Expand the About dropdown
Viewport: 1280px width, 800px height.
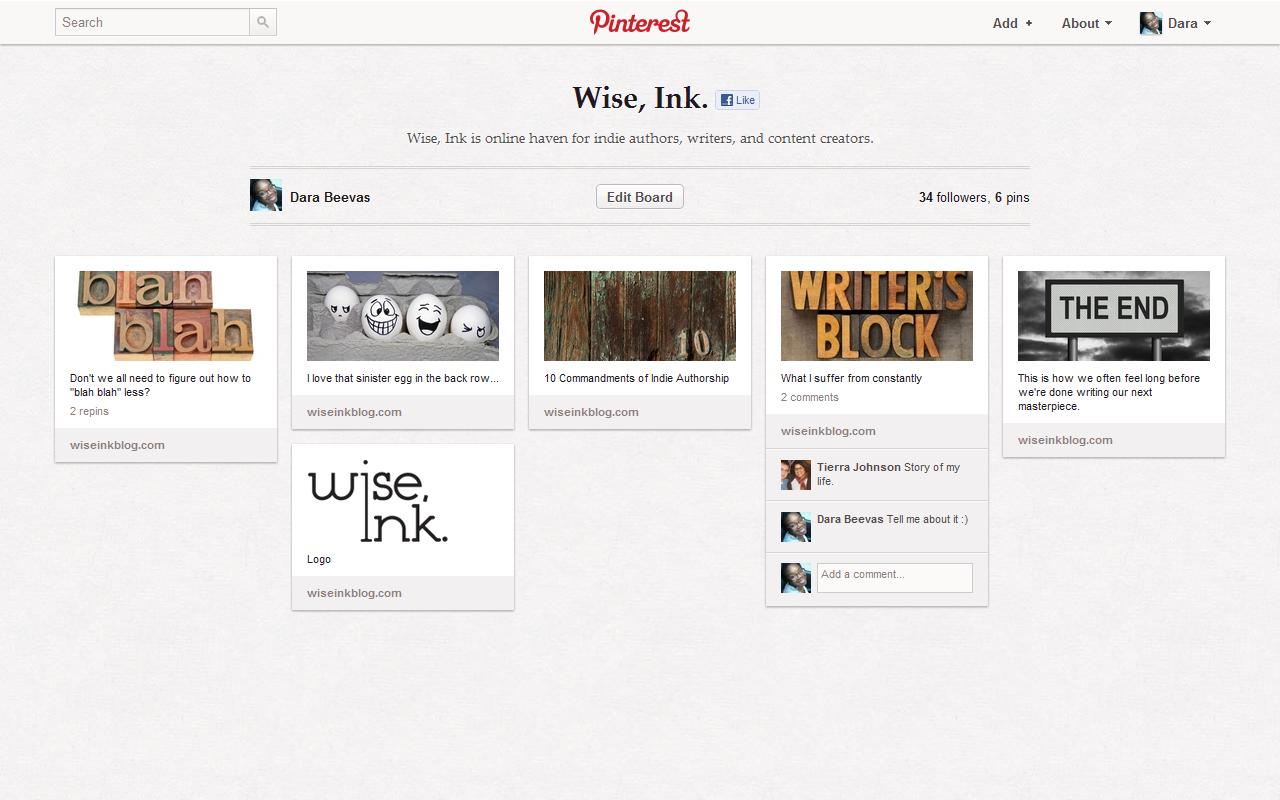[1086, 23]
